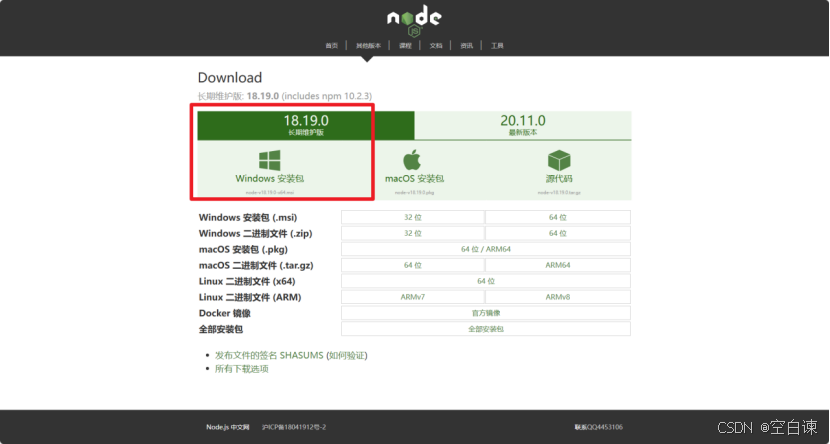Click the node-v18.19.0-x64.msi file name
The width and height of the screenshot is (830, 444).
click(x=269, y=193)
